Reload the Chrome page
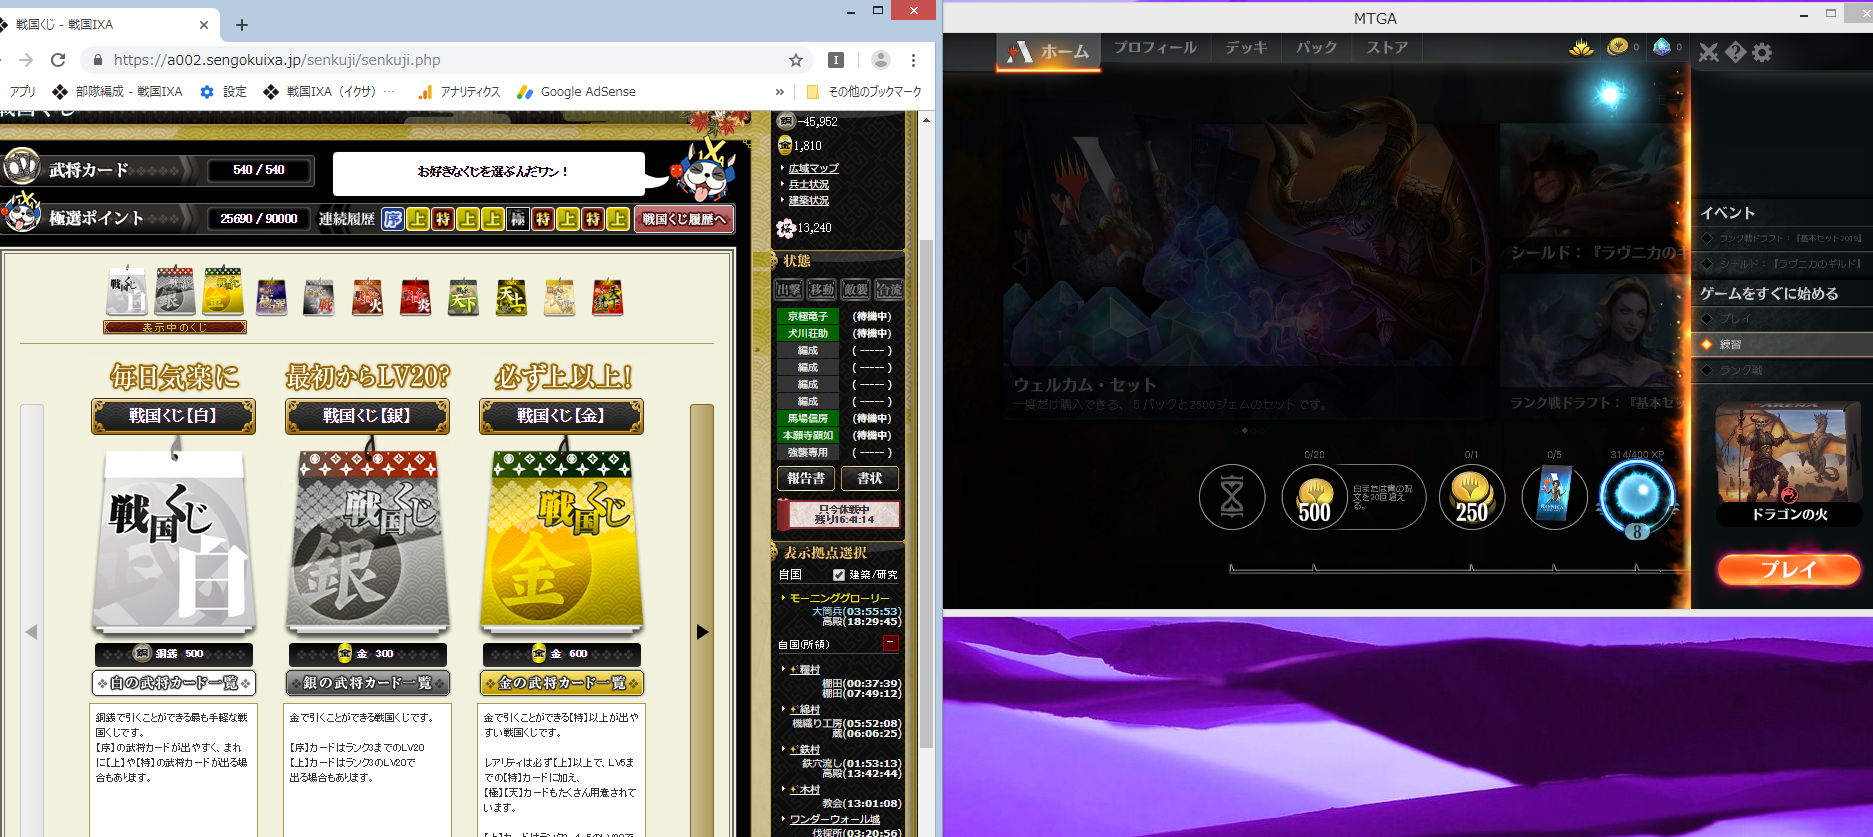The width and height of the screenshot is (1873, 837). pyautogui.click(x=58, y=60)
